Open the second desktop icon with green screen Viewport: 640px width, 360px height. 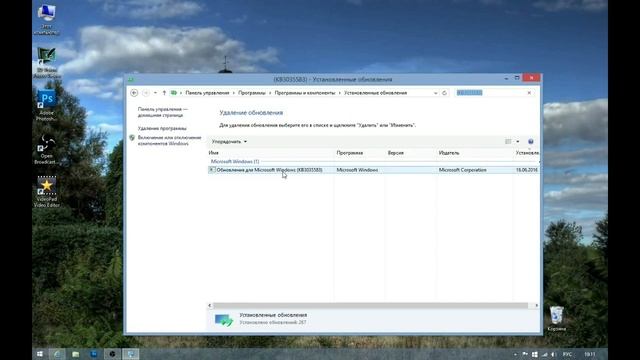[47, 62]
